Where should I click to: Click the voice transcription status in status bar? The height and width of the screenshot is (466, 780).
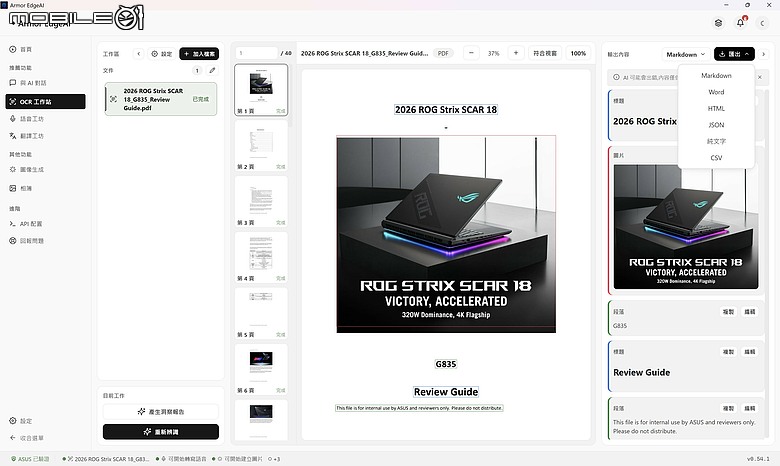click(x=182, y=459)
